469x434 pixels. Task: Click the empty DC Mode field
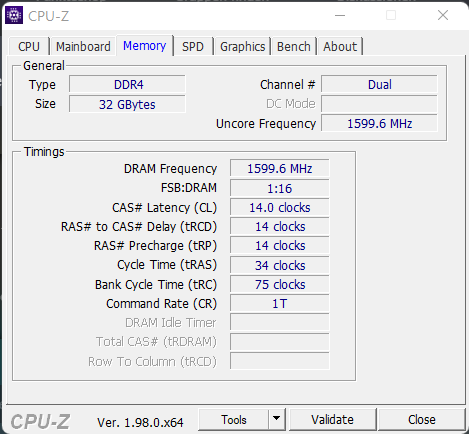379,104
